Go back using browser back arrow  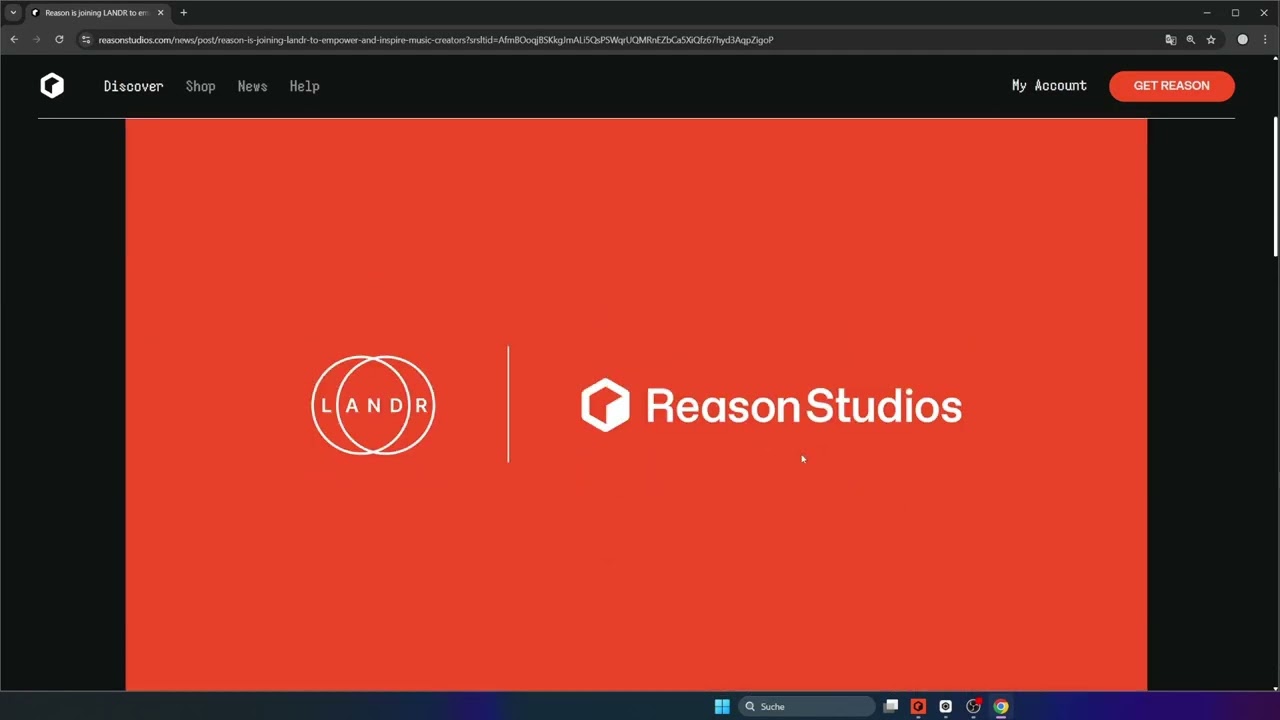pos(14,40)
